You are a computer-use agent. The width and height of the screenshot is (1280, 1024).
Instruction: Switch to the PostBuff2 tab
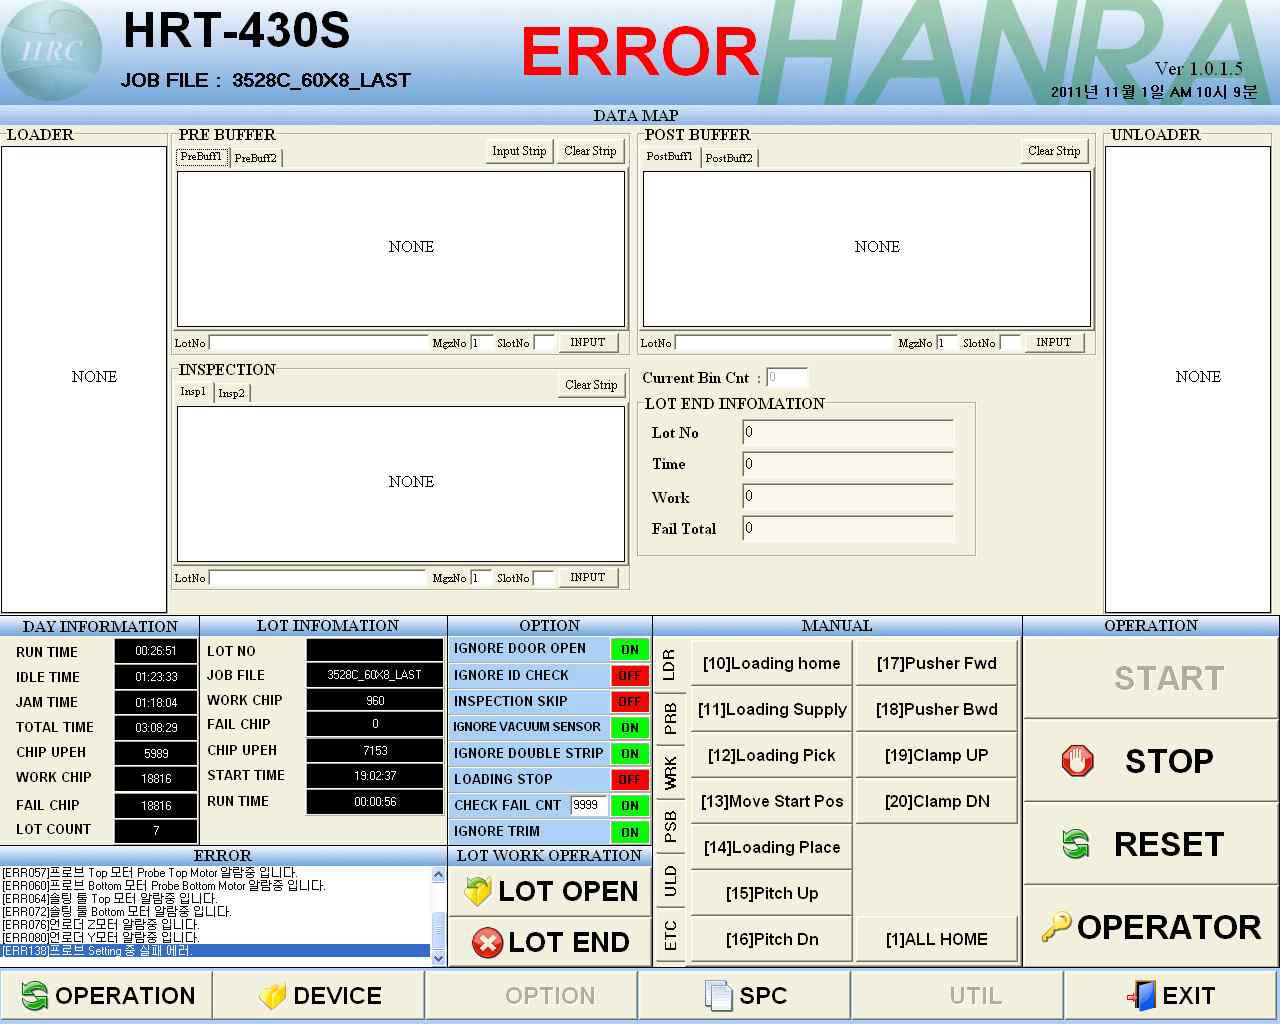click(729, 158)
